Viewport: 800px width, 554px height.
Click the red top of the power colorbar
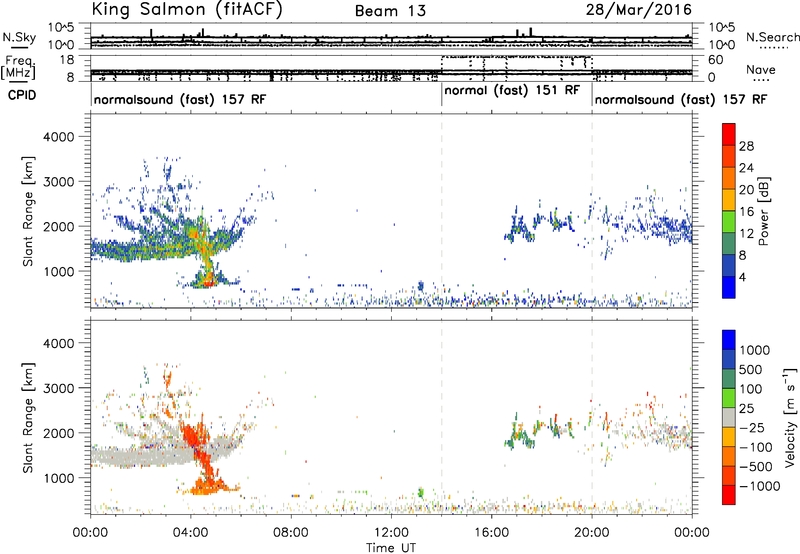729,134
